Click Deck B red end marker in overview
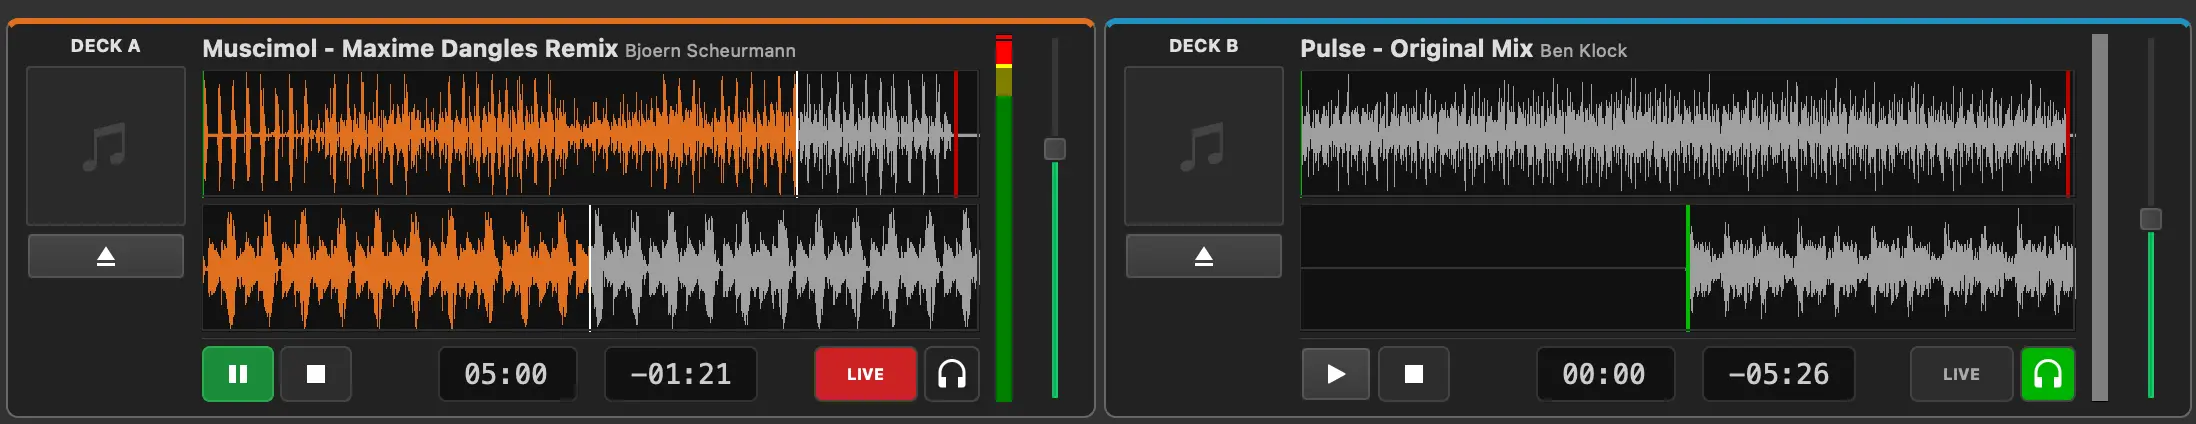The width and height of the screenshot is (2196, 424). point(2068,134)
